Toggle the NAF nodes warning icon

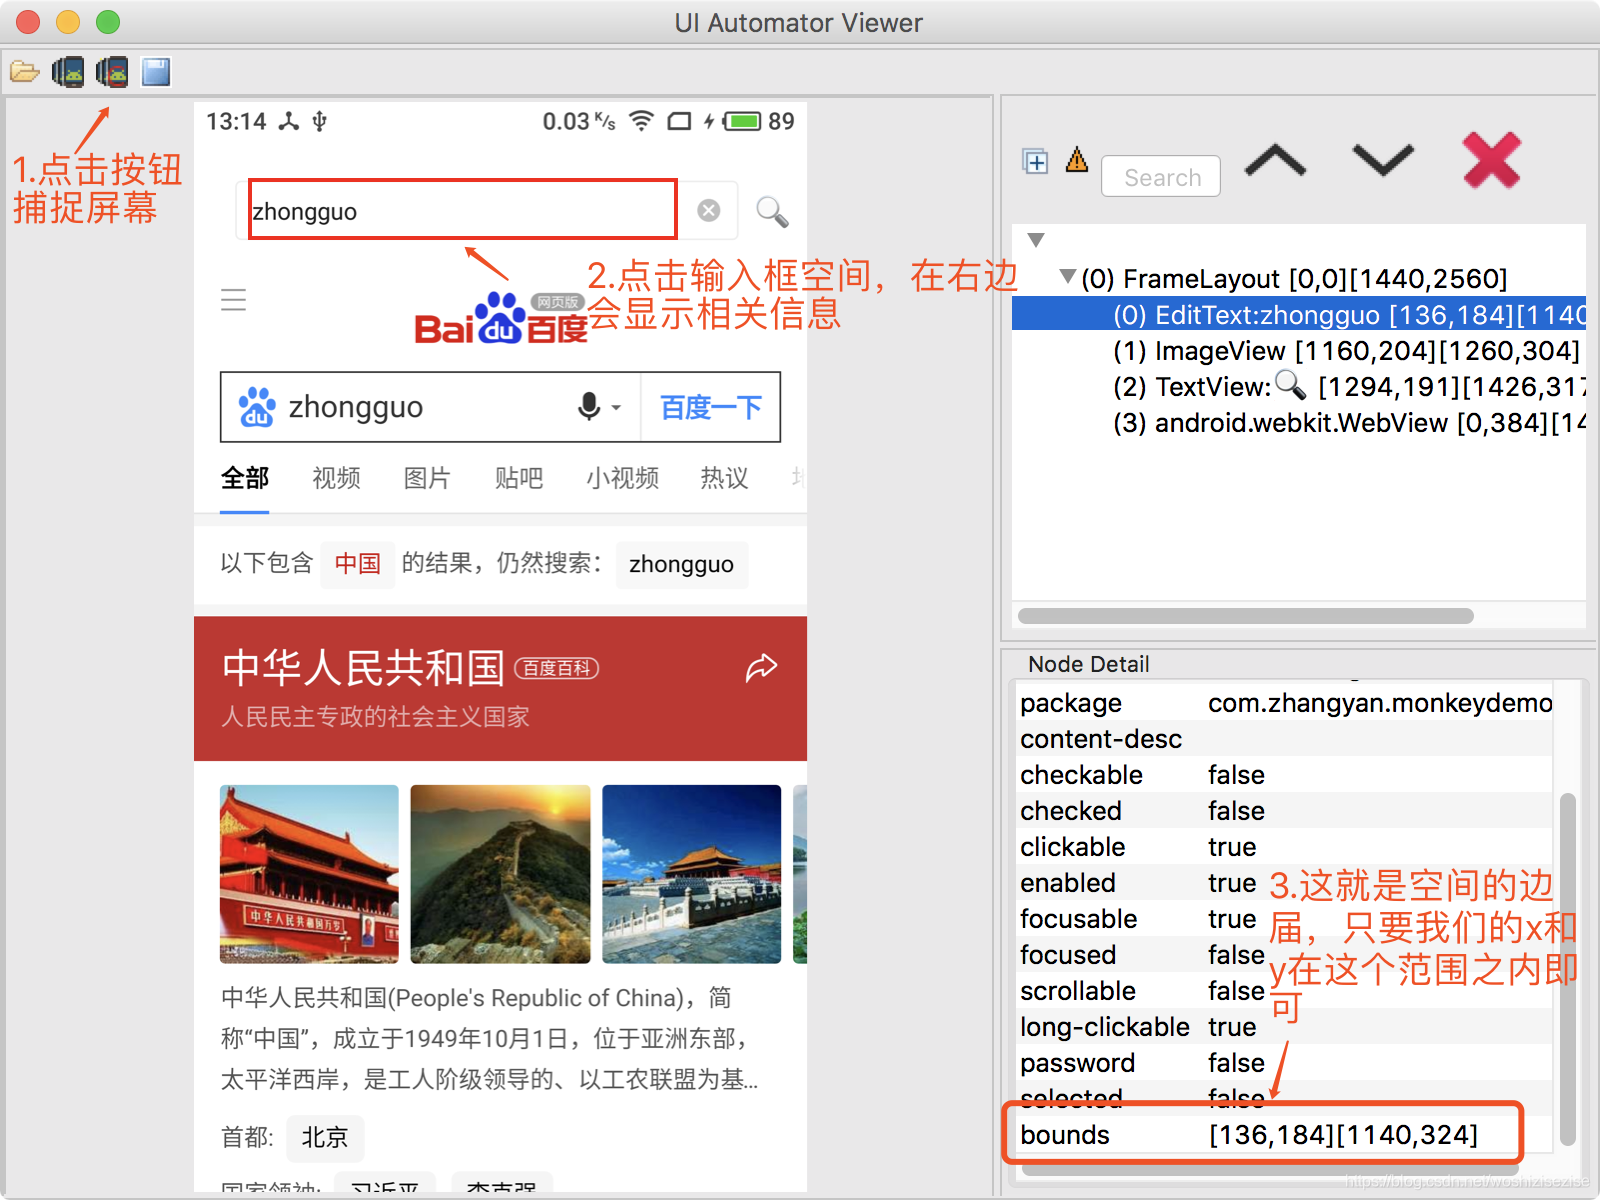click(x=1077, y=159)
